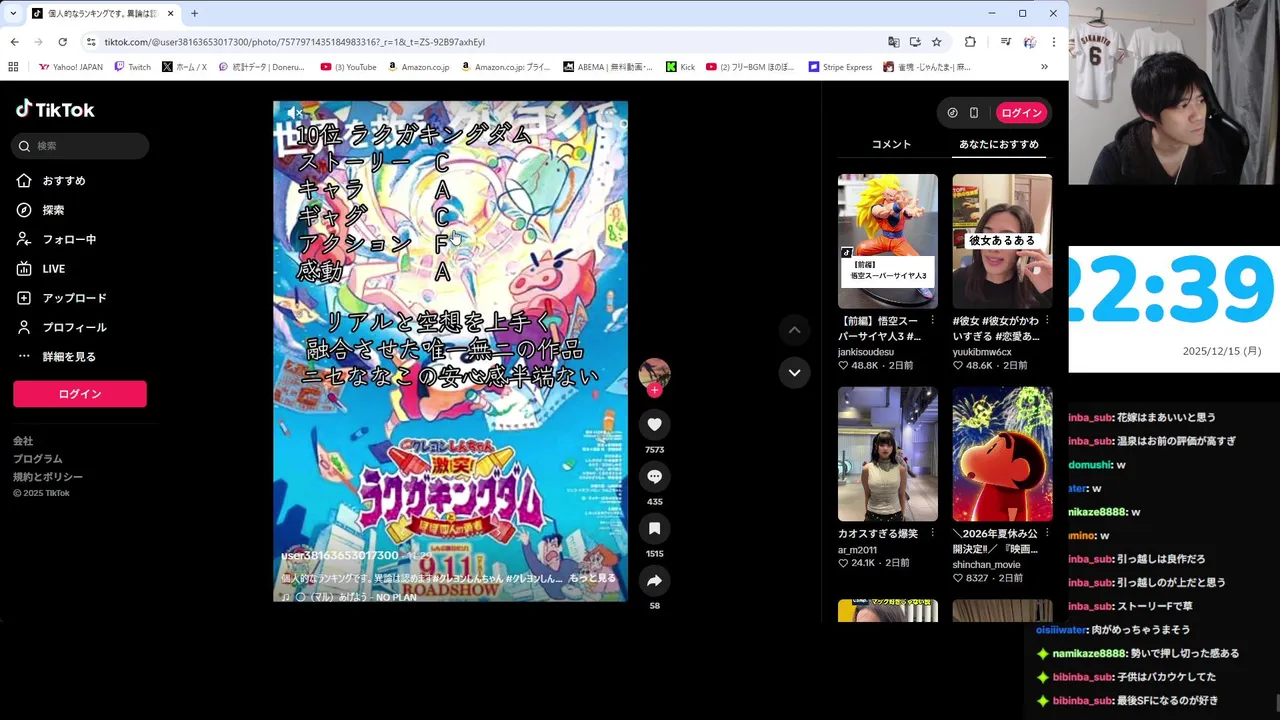Screen dimensions: 1280x720
Task: Open the ar_m2011 username
Action: point(857,550)
